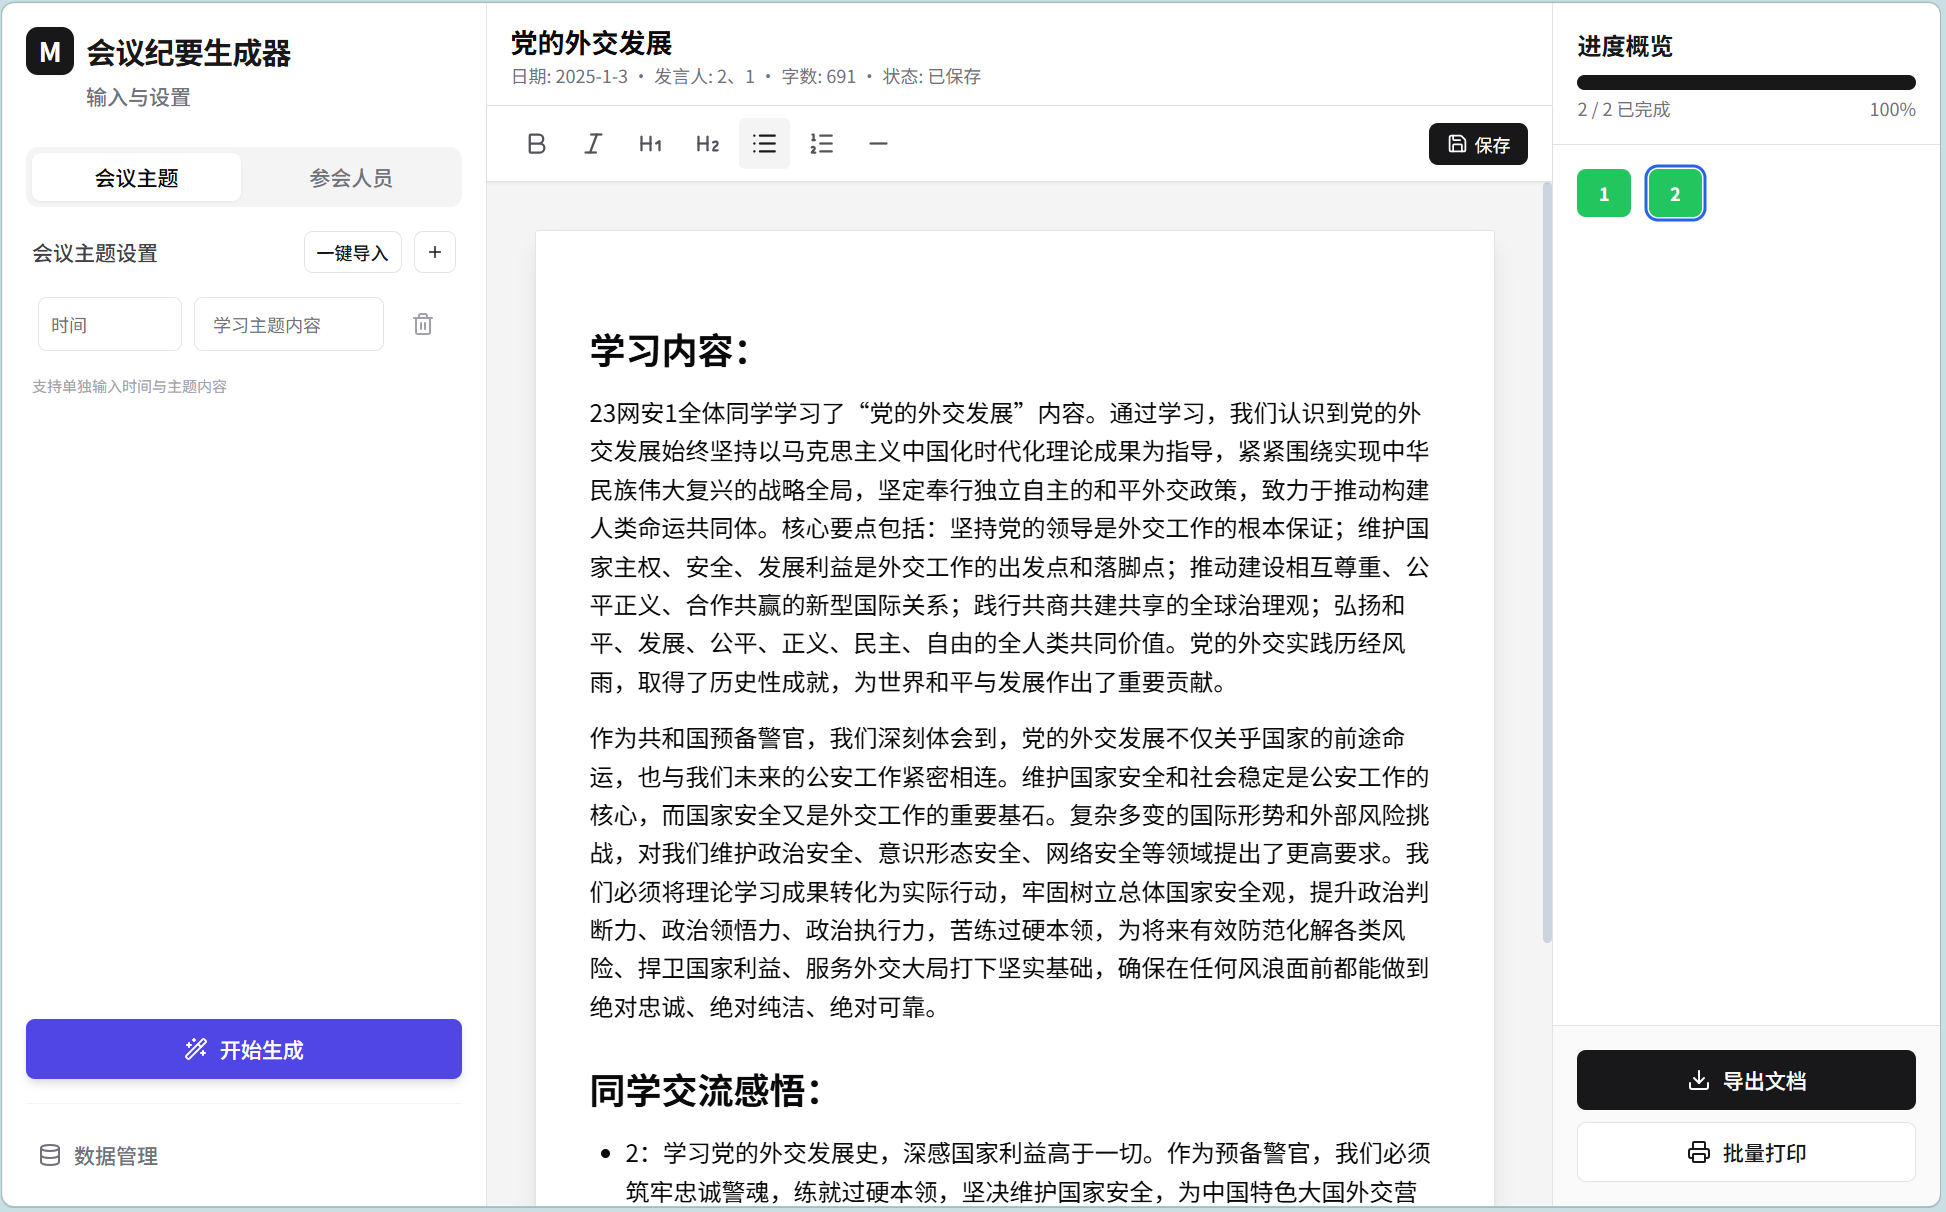This screenshot has height=1212, width=1946.
Task: Save the document using the 保存 button
Action: pyautogui.click(x=1478, y=144)
